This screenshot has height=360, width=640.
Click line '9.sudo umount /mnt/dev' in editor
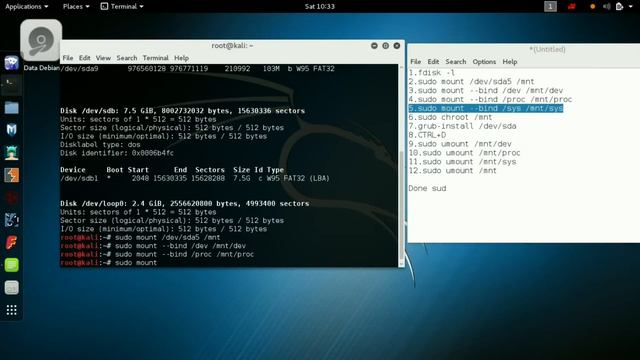[x=460, y=144]
